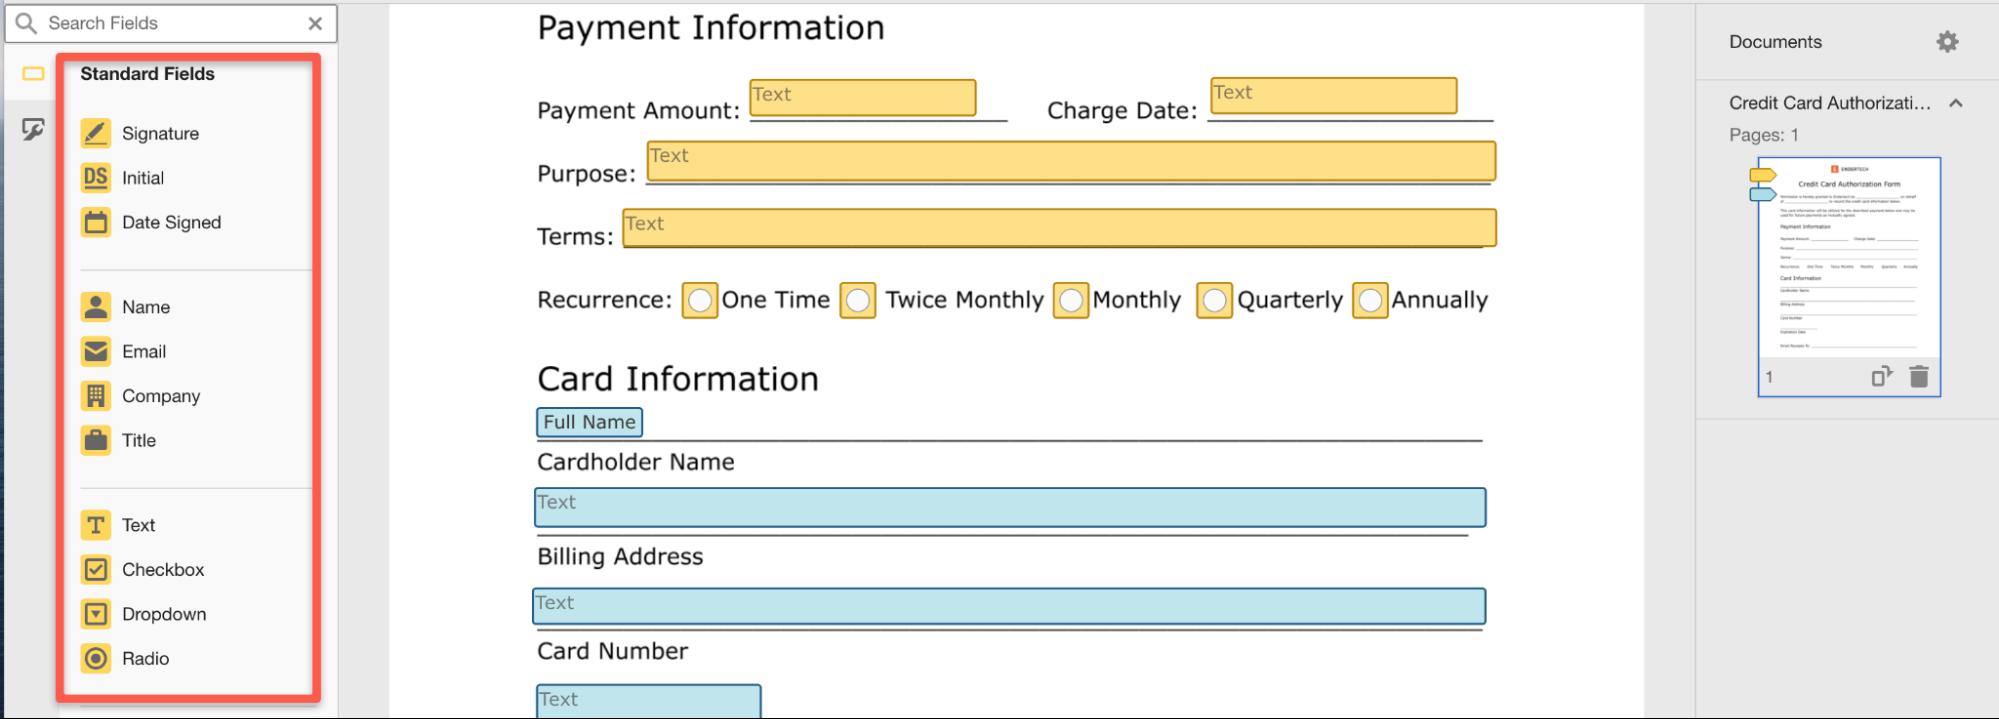Click the Title briefcase icon

pos(96,440)
